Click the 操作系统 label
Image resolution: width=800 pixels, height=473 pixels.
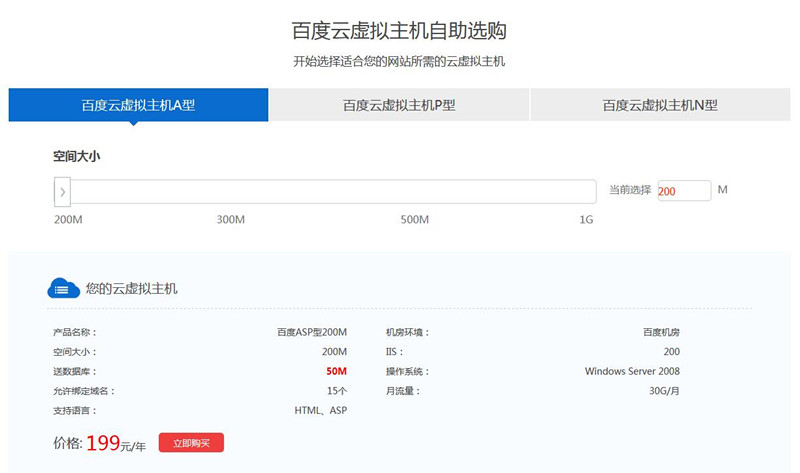click(x=407, y=371)
